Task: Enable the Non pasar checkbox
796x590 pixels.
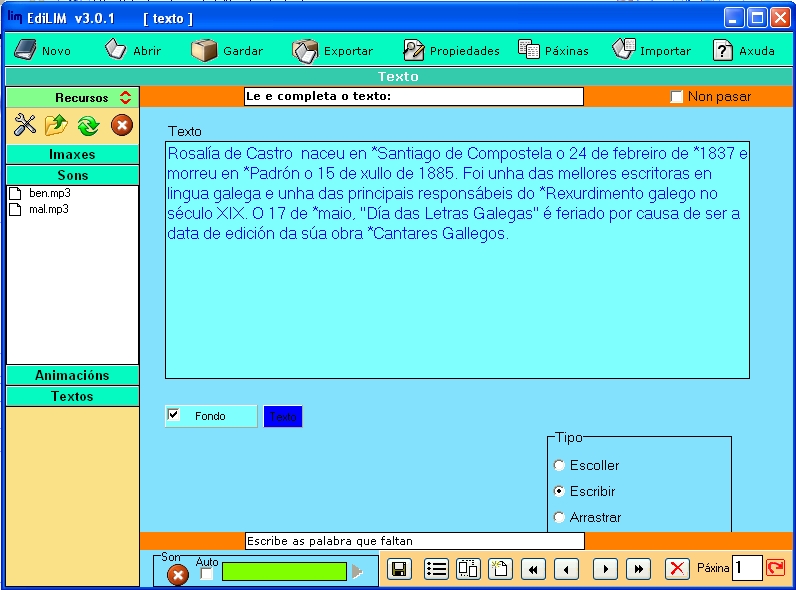Action: [x=676, y=96]
